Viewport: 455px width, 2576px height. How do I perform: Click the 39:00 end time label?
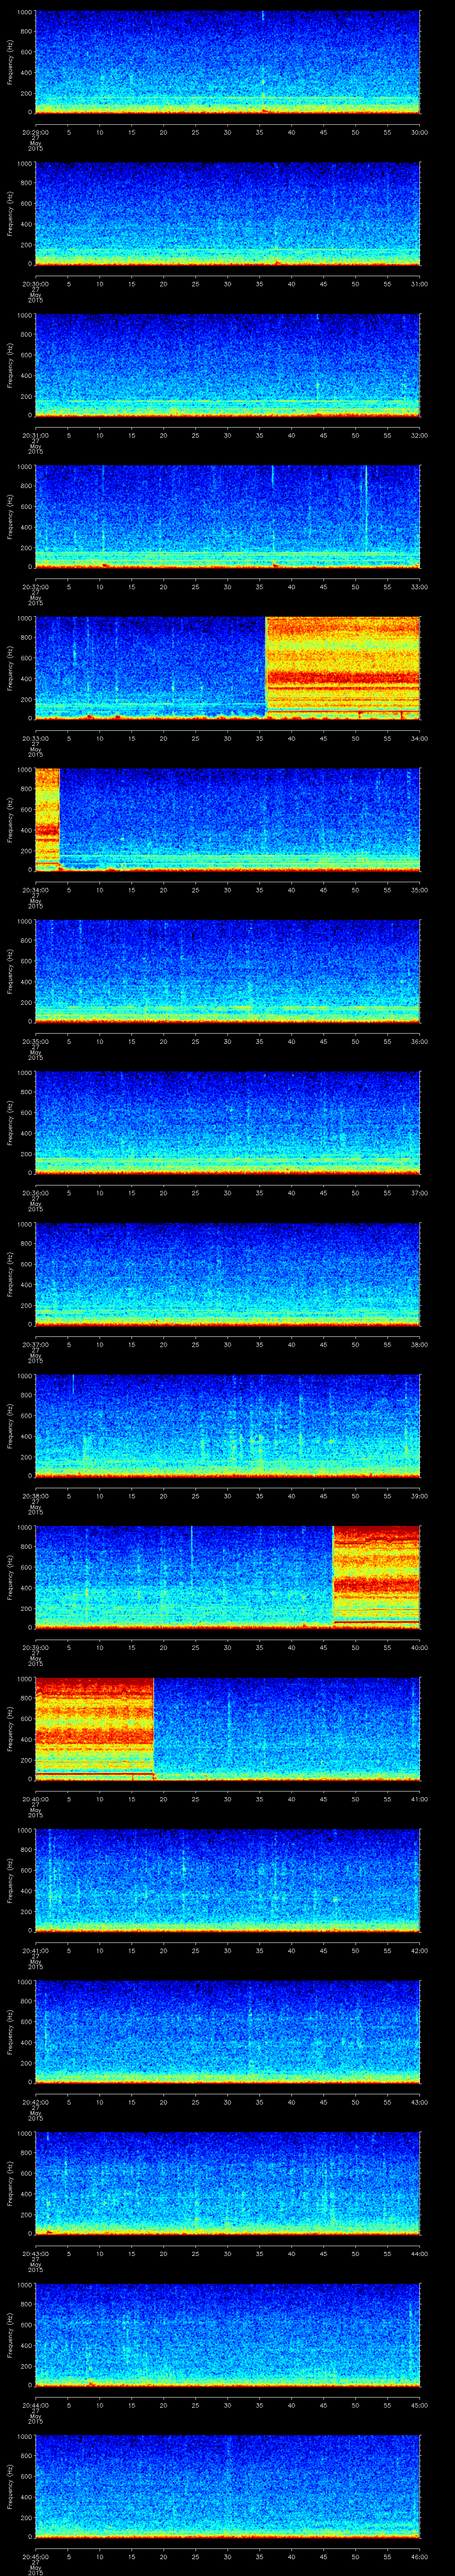tap(420, 1496)
